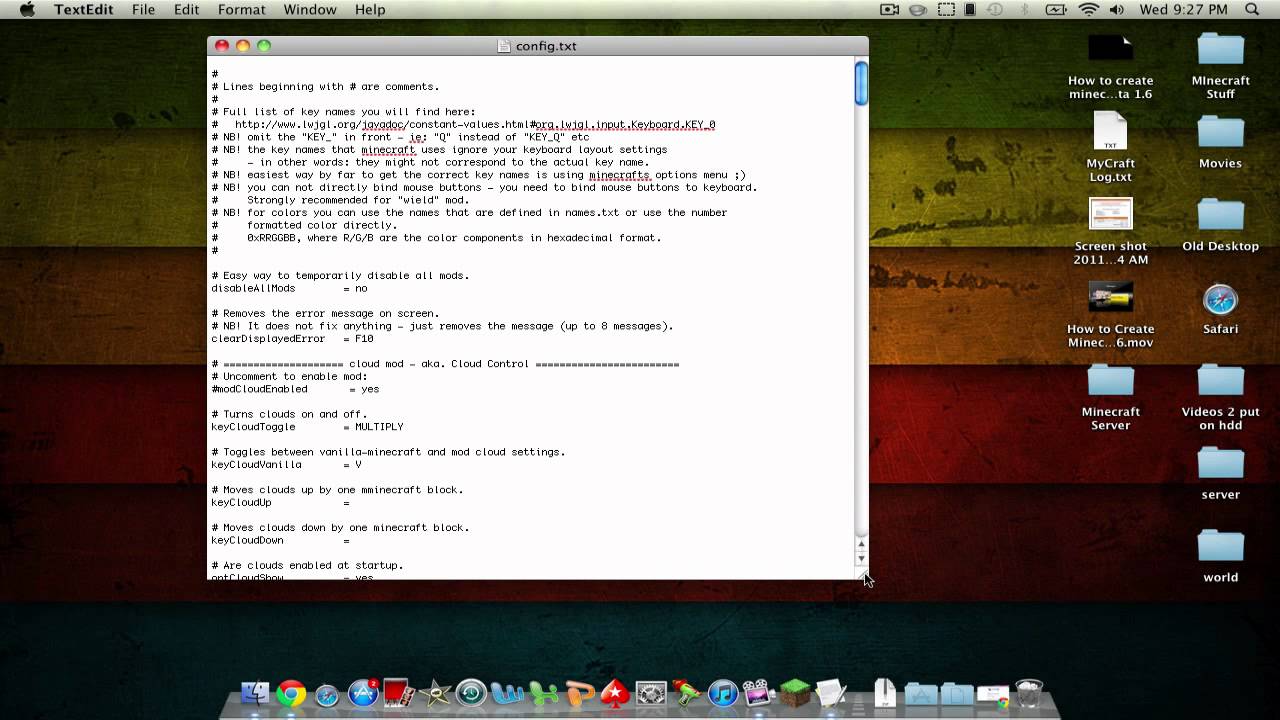Open the Window menu
The width and height of the screenshot is (1280, 720).
click(x=310, y=9)
